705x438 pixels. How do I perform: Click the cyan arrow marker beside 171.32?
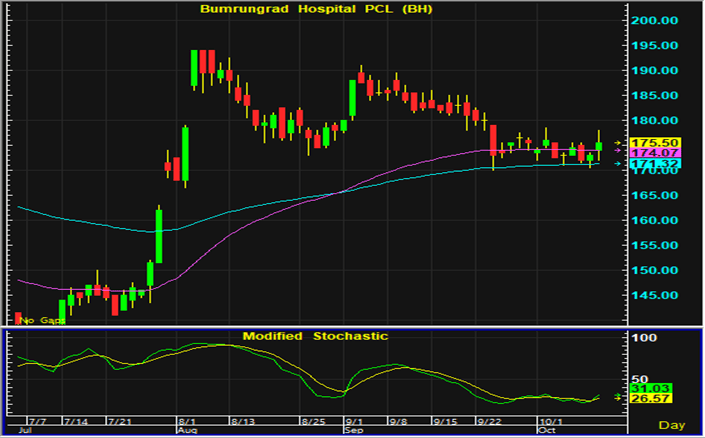[616, 163]
